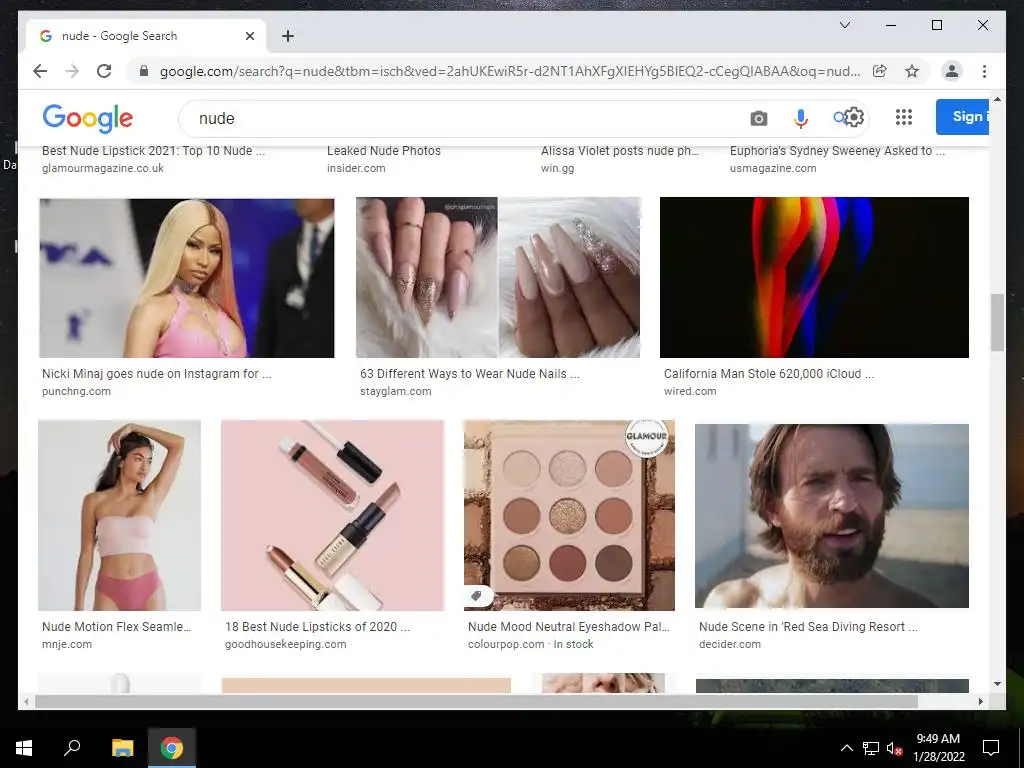This screenshot has height=768, width=1024.
Task: Click the vertical scrollbar thumb
Action: (997, 323)
